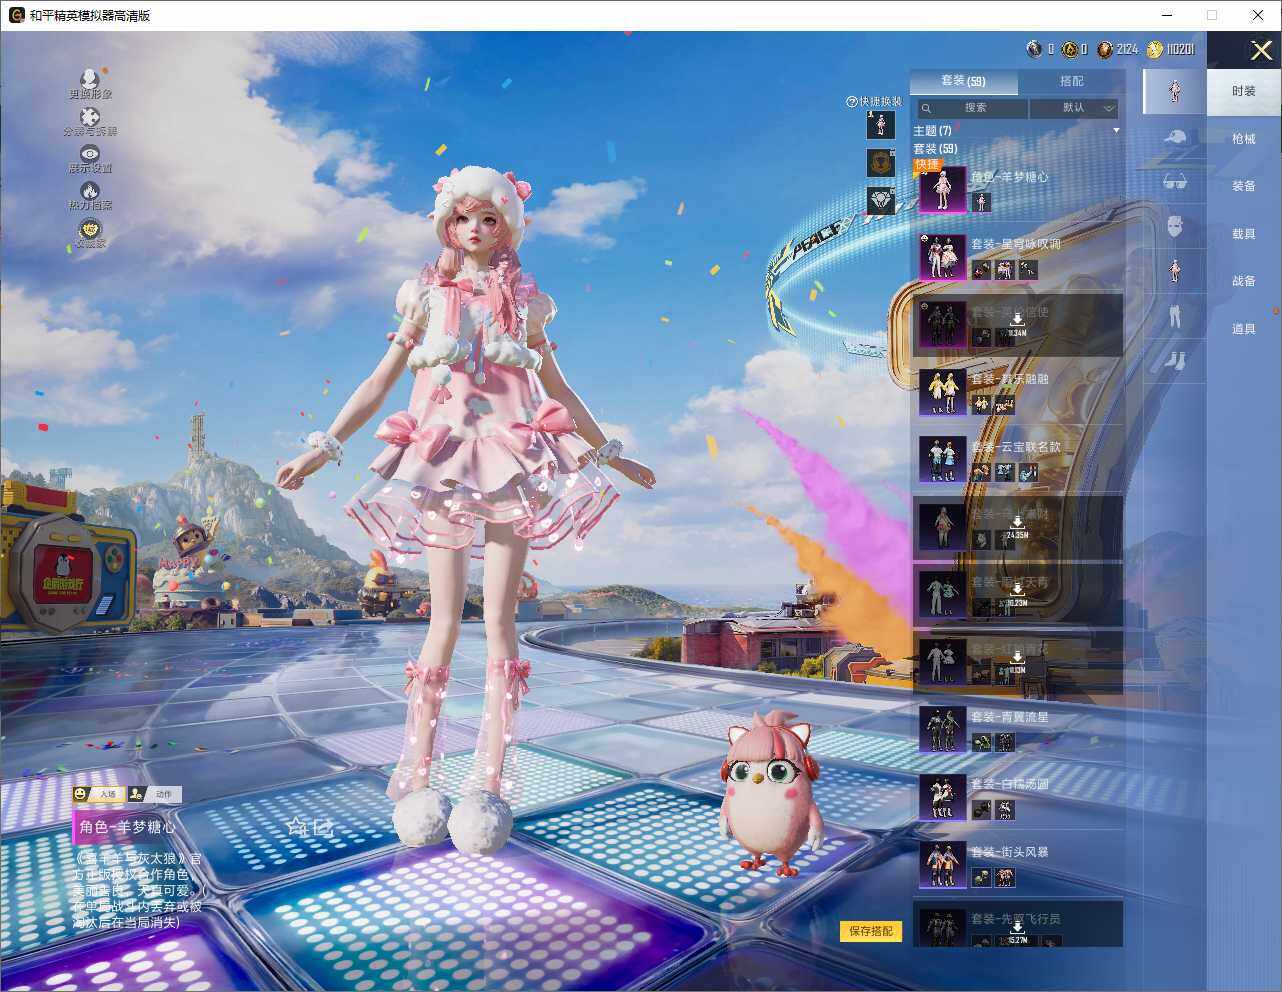Maximize the 和平精英模拟器 window
The width and height of the screenshot is (1282, 992).
(x=1211, y=15)
